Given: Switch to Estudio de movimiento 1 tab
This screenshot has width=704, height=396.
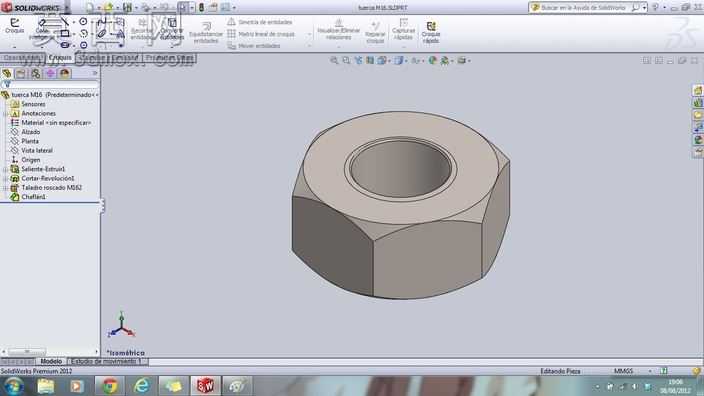Looking at the screenshot, I should [x=107, y=361].
